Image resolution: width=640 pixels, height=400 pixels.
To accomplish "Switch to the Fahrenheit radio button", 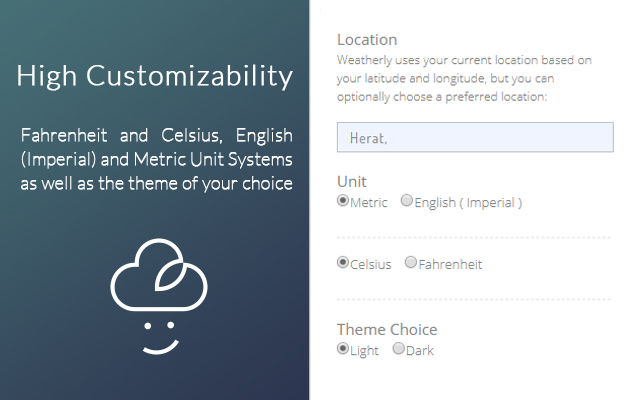I will (411, 263).
